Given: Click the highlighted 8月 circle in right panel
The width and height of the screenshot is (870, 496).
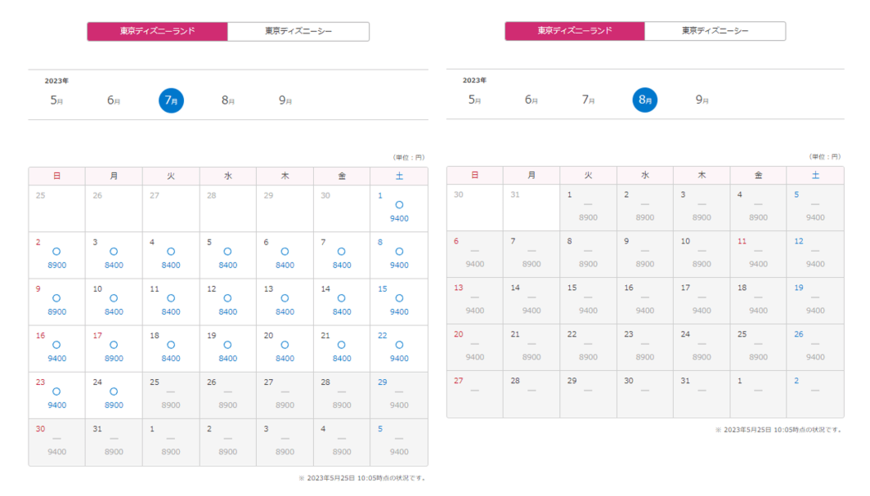Looking at the screenshot, I should click(x=645, y=100).
